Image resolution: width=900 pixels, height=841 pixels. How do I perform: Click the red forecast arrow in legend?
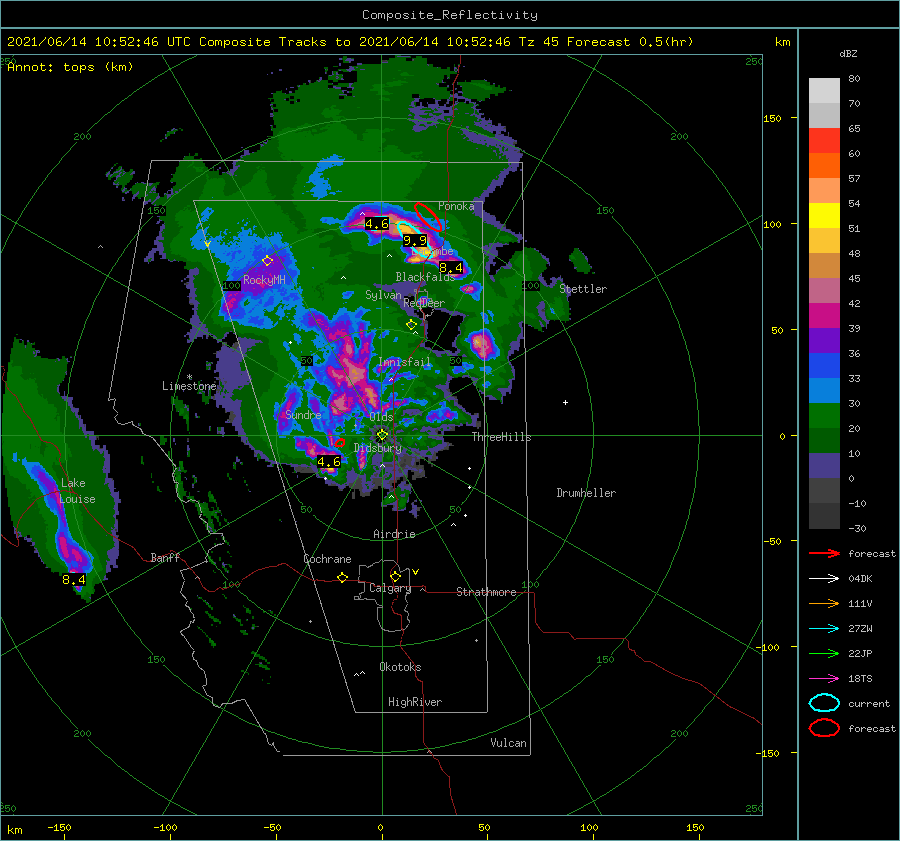click(x=824, y=553)
